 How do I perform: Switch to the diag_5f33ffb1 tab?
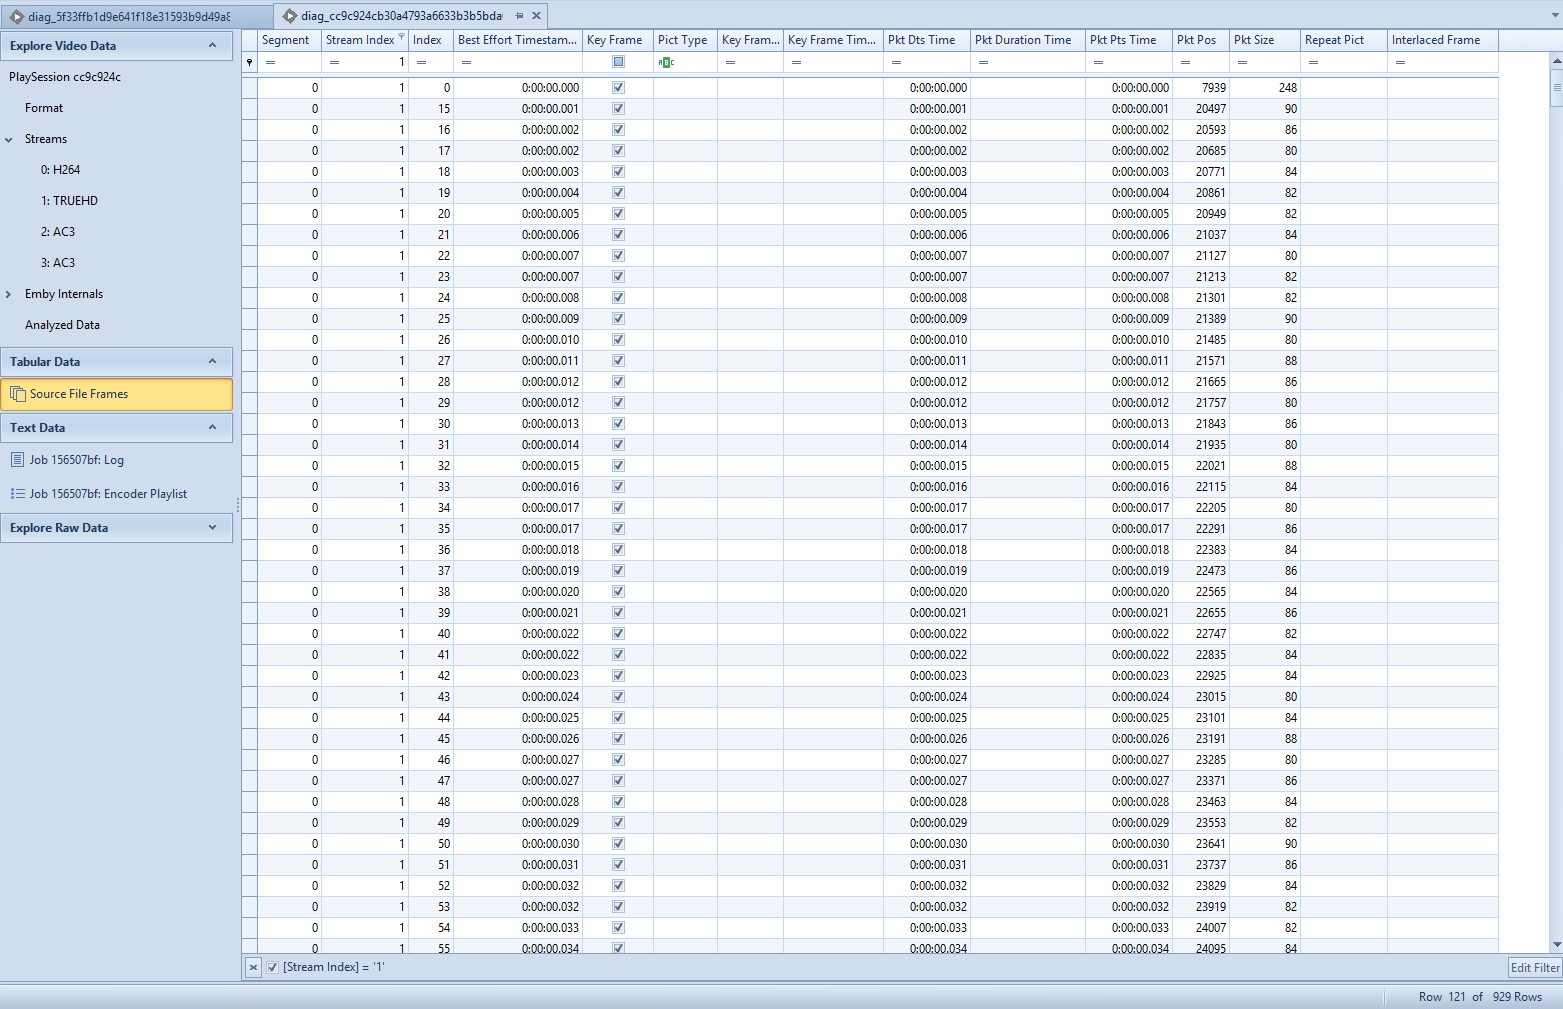(x=129, y=17)
